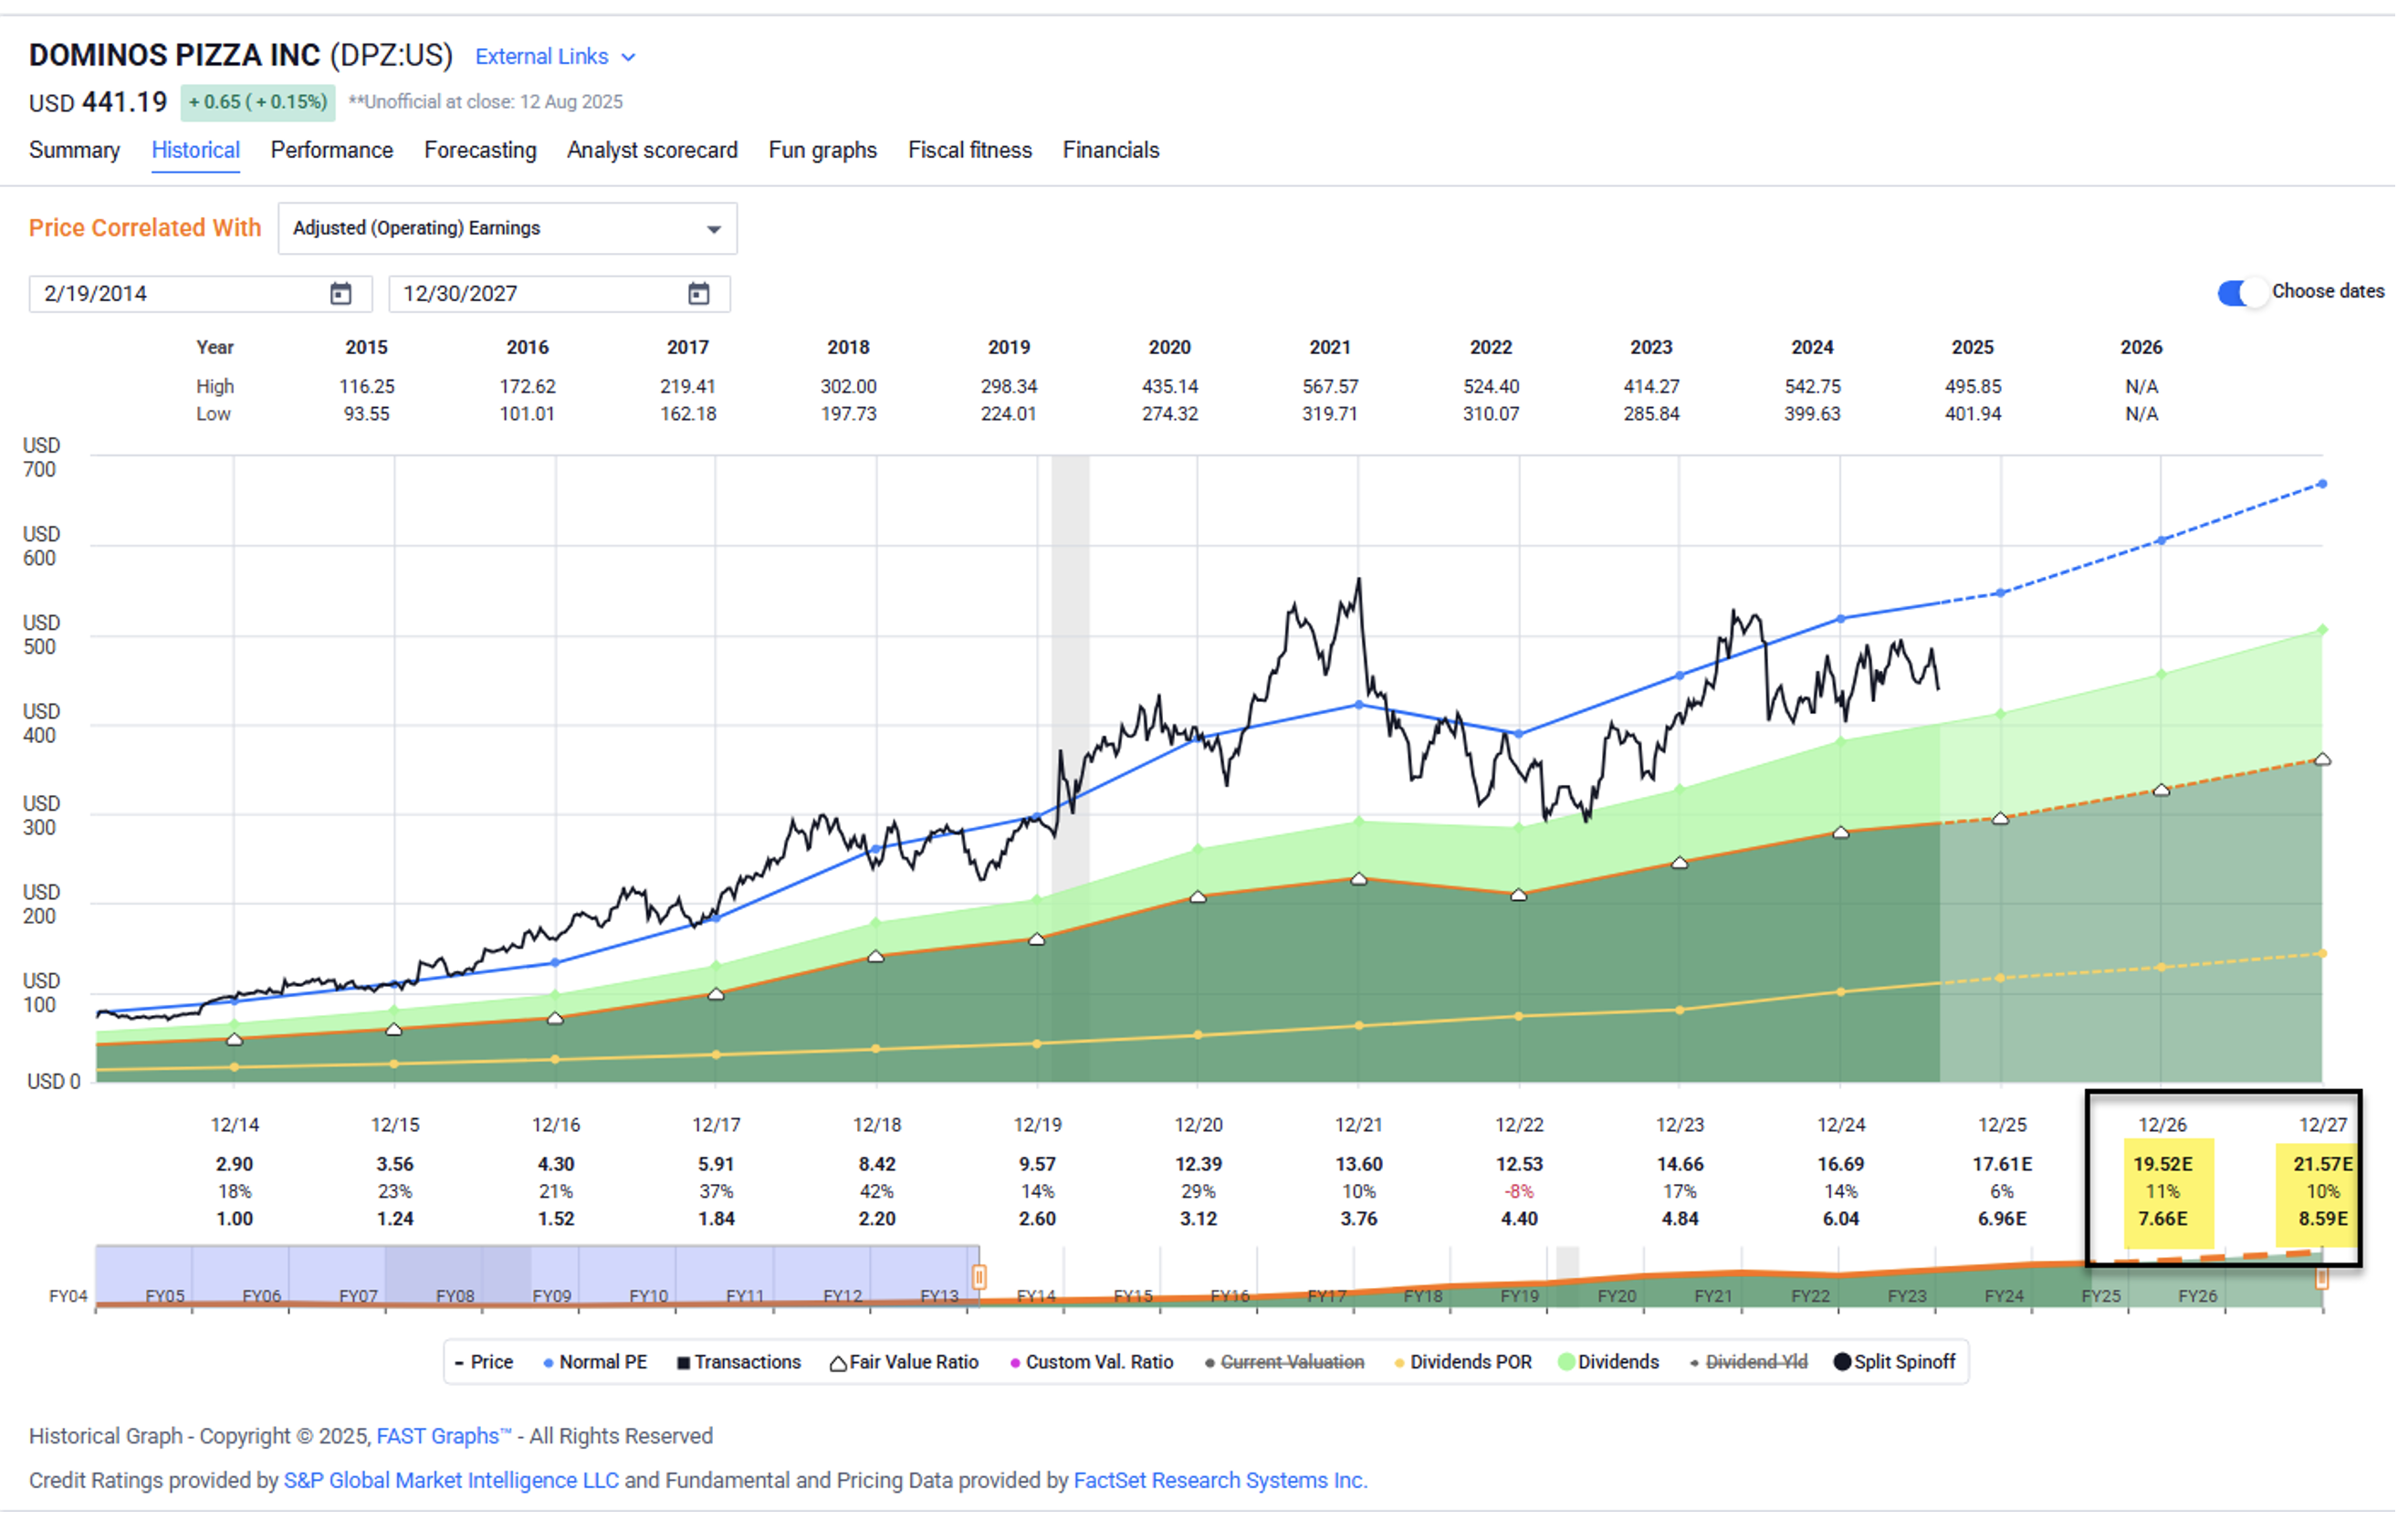Enable the Dividend Yld legend item
Screen dimensions: 2408x1530
pyautogui.click(x=1749, y=1362)
